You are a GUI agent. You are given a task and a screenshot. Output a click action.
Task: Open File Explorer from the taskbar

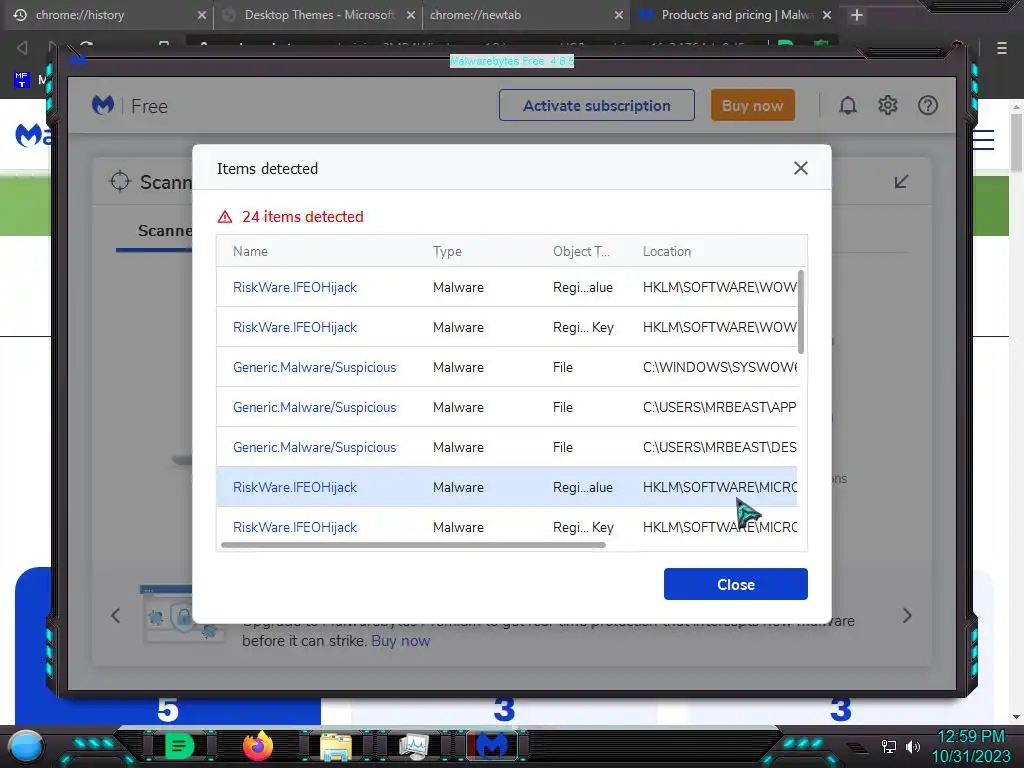click(x=336, y=746)
